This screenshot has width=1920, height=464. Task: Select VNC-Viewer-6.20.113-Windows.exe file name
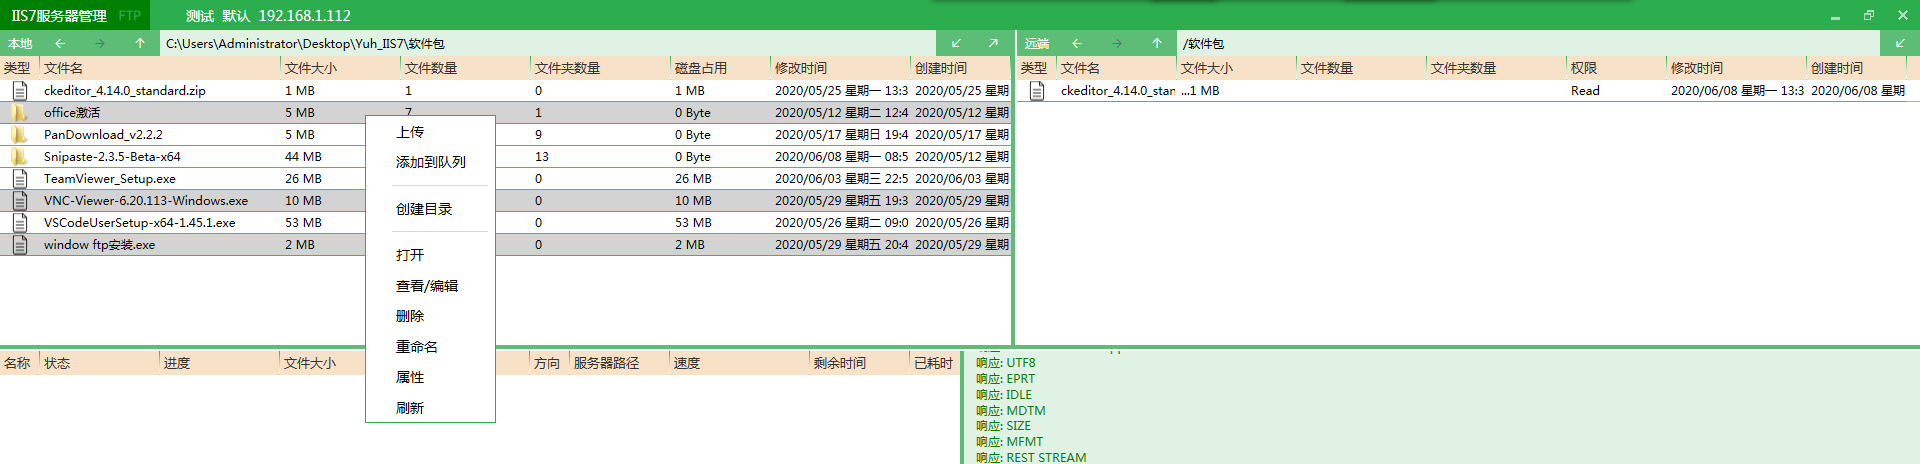click(x=146, y=200)
